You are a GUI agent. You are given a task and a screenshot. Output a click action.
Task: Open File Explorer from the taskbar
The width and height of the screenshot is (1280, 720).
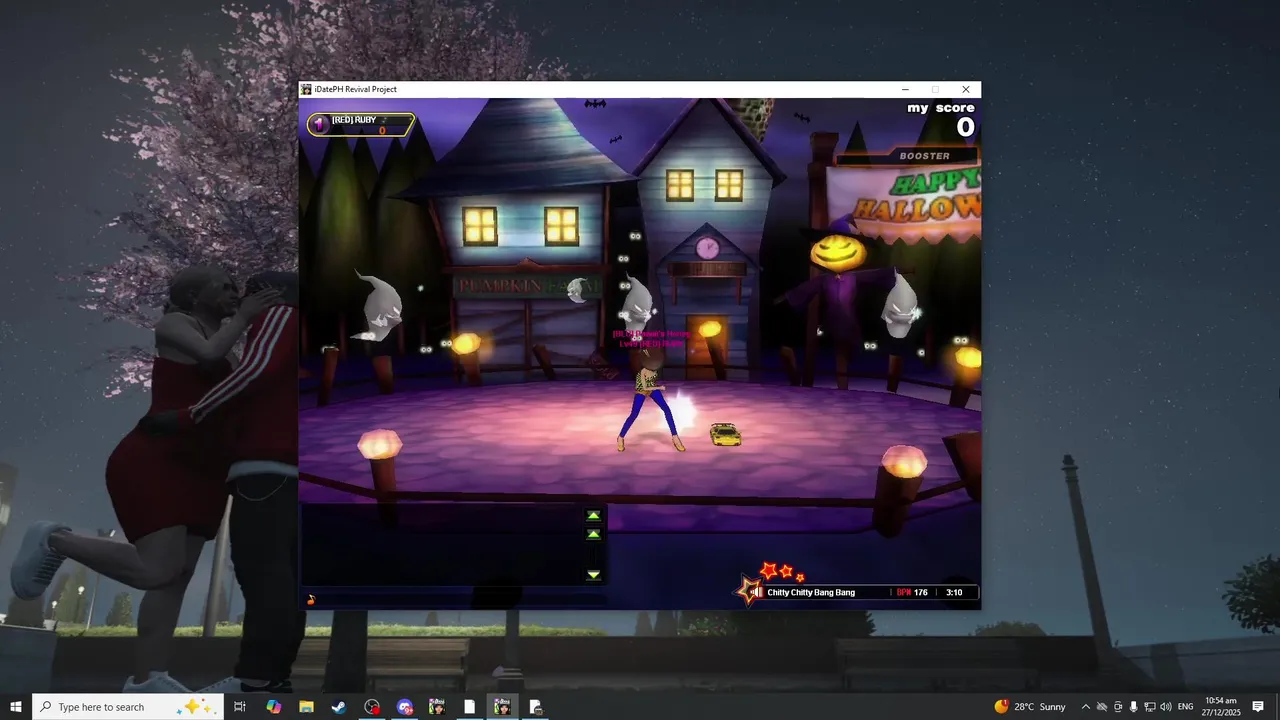[x=306, y=707]
